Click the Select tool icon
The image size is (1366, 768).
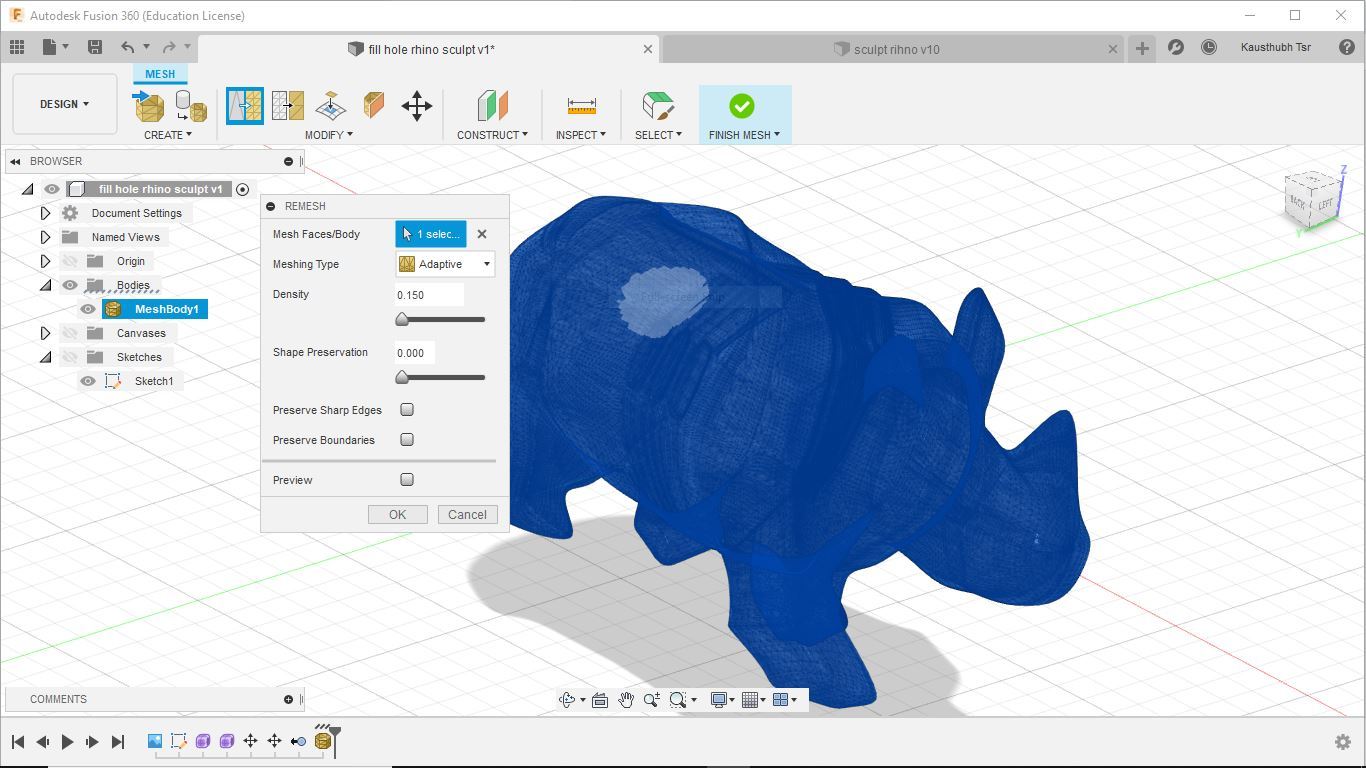point(658,105)
